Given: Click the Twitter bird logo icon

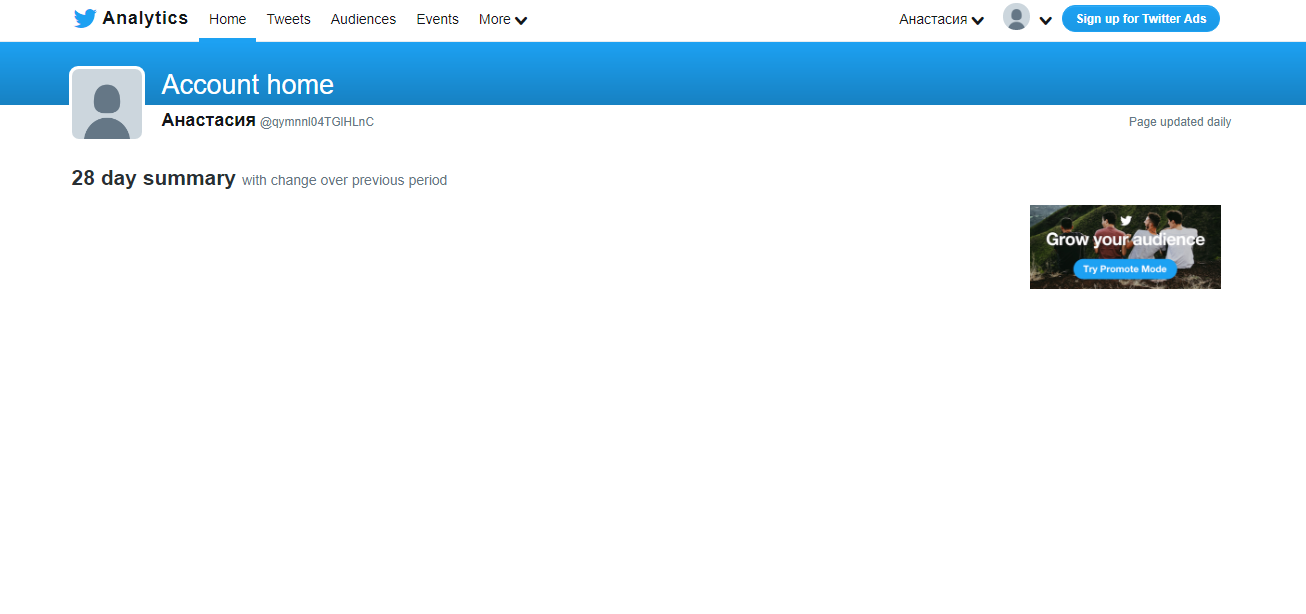Looking at the screenshot, I should (85, 19).
